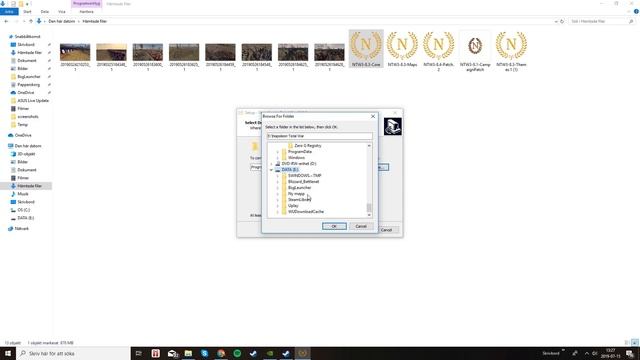
Task: Expand the SteamLibrary folder node
Action: [x=278, y=200]
